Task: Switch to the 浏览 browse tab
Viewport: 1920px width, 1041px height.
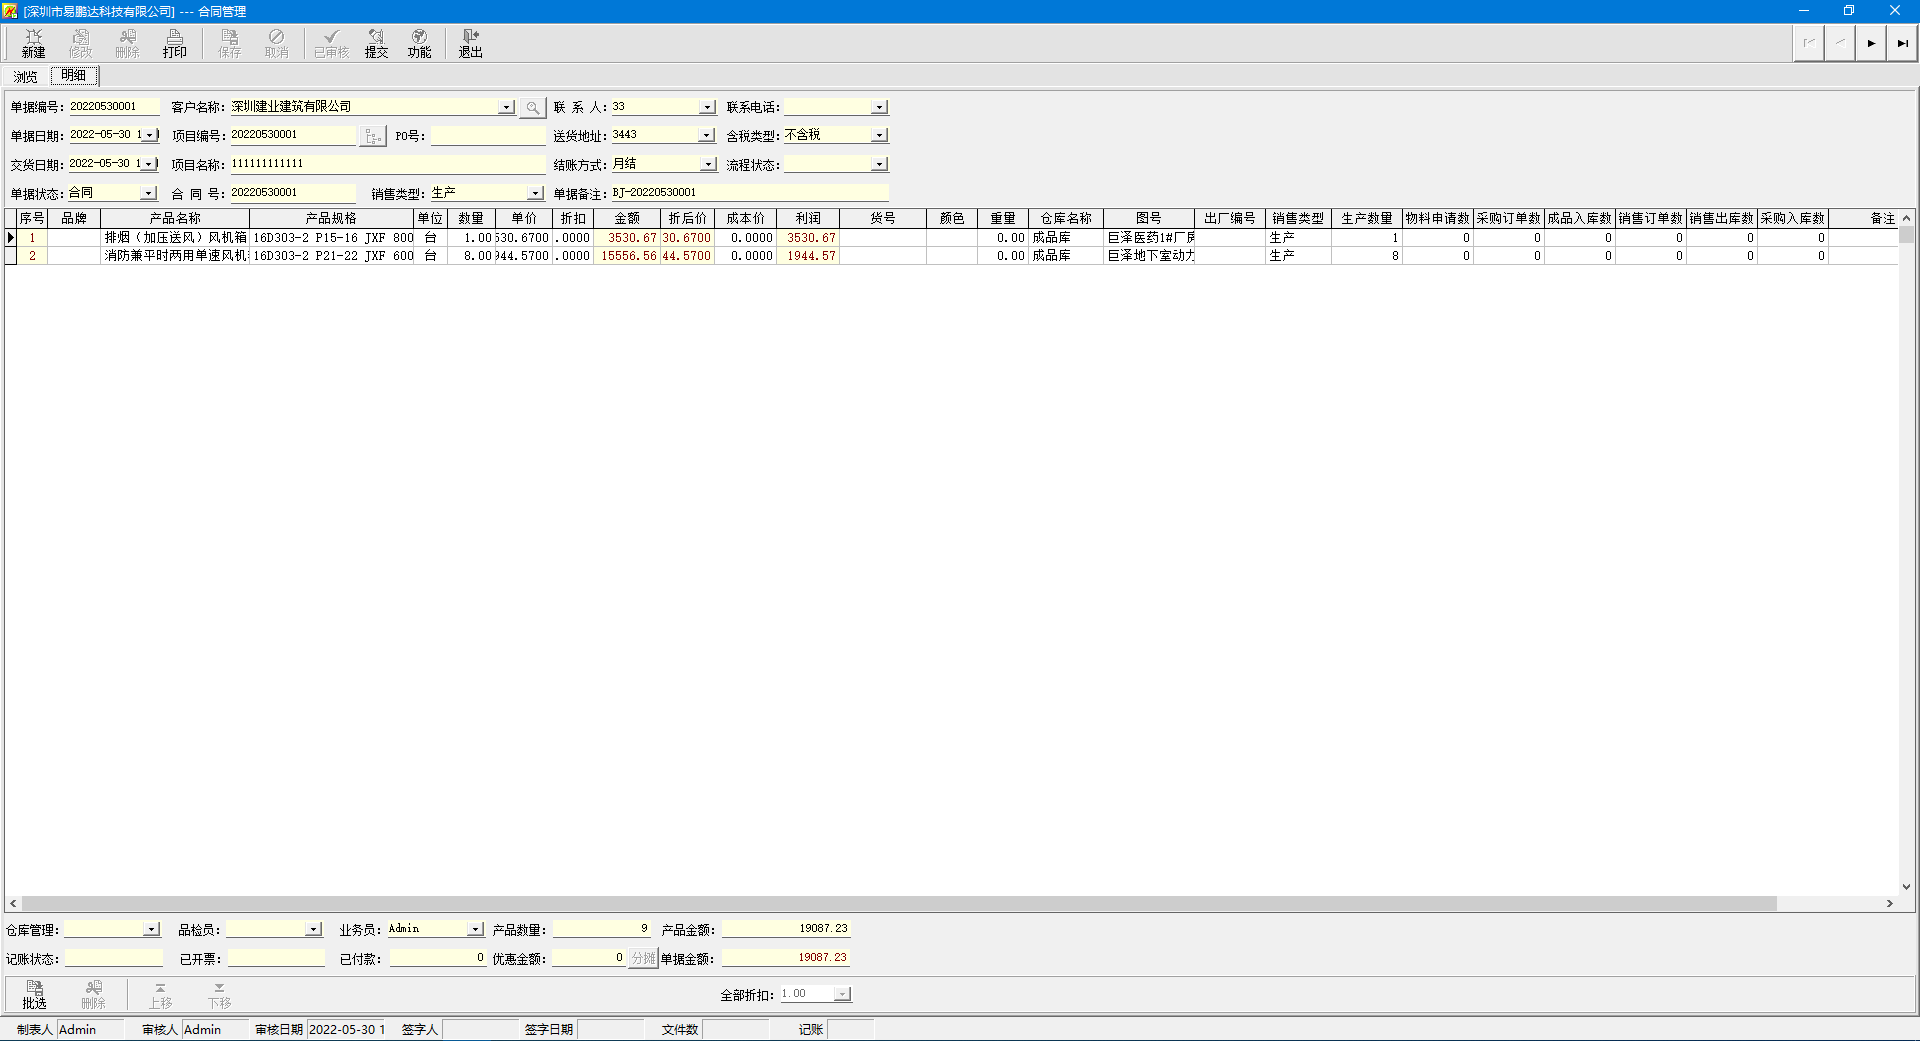Action: coord(26,76)
